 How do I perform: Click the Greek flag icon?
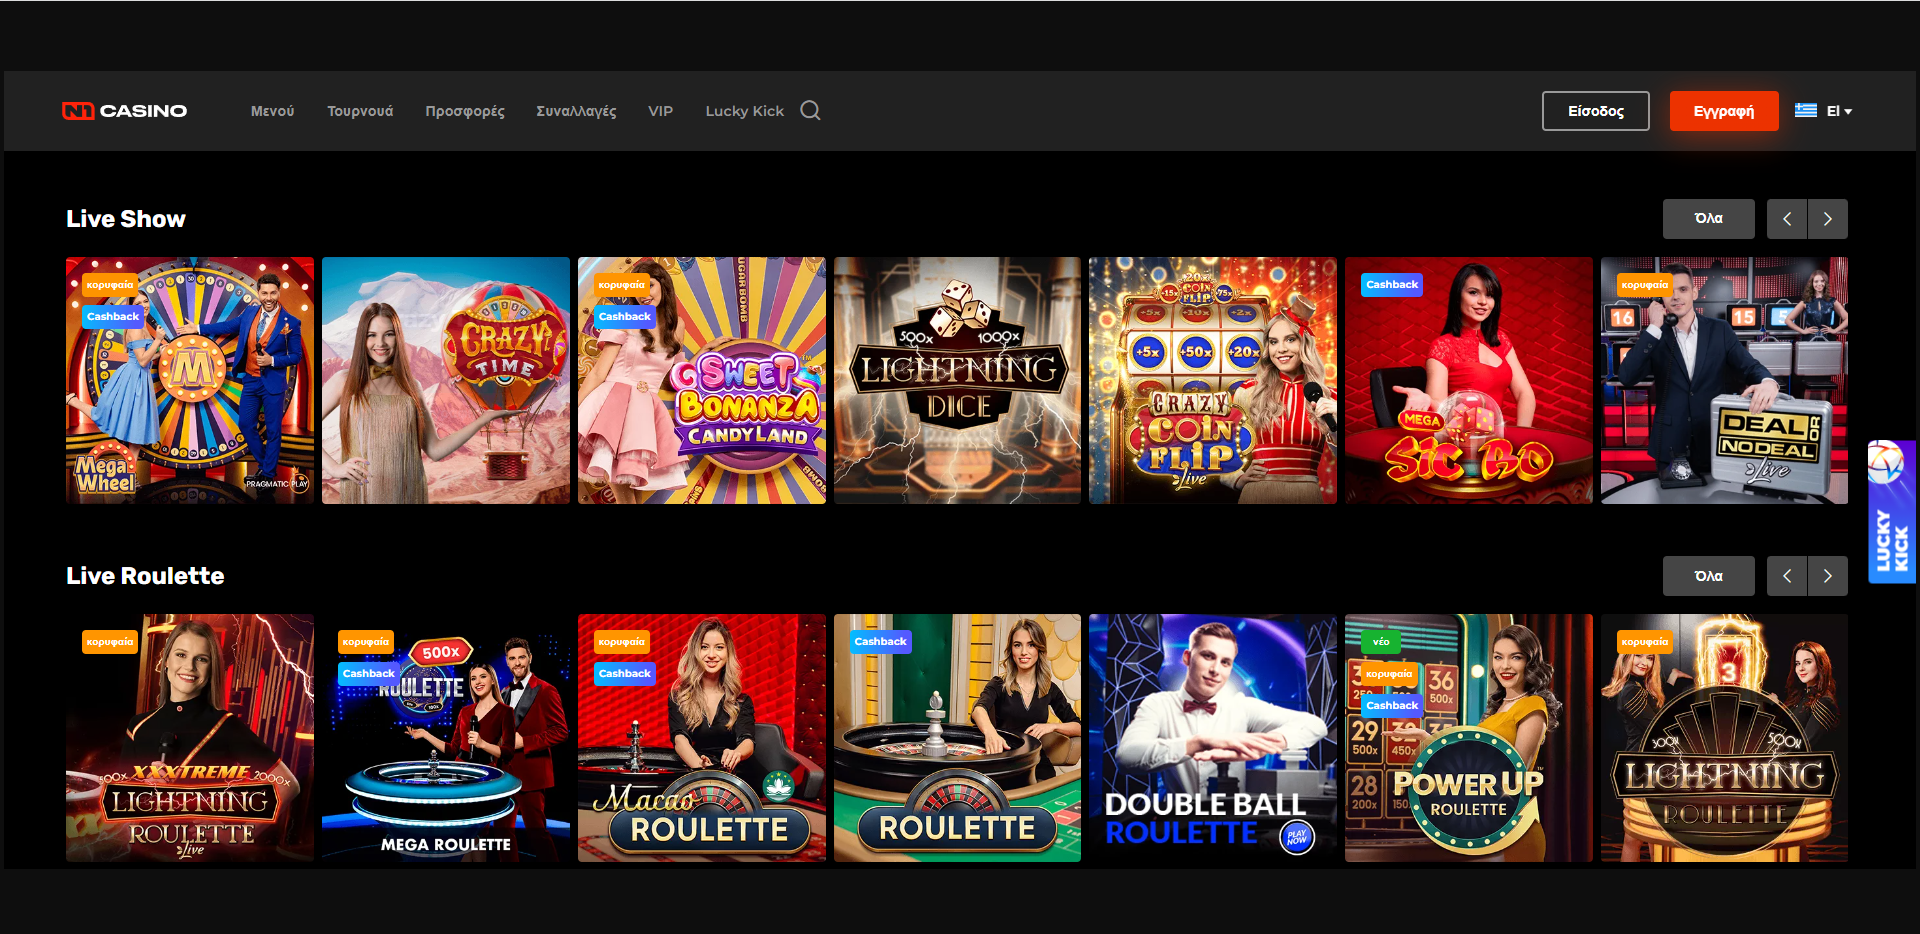click(x=1805, y=111)
